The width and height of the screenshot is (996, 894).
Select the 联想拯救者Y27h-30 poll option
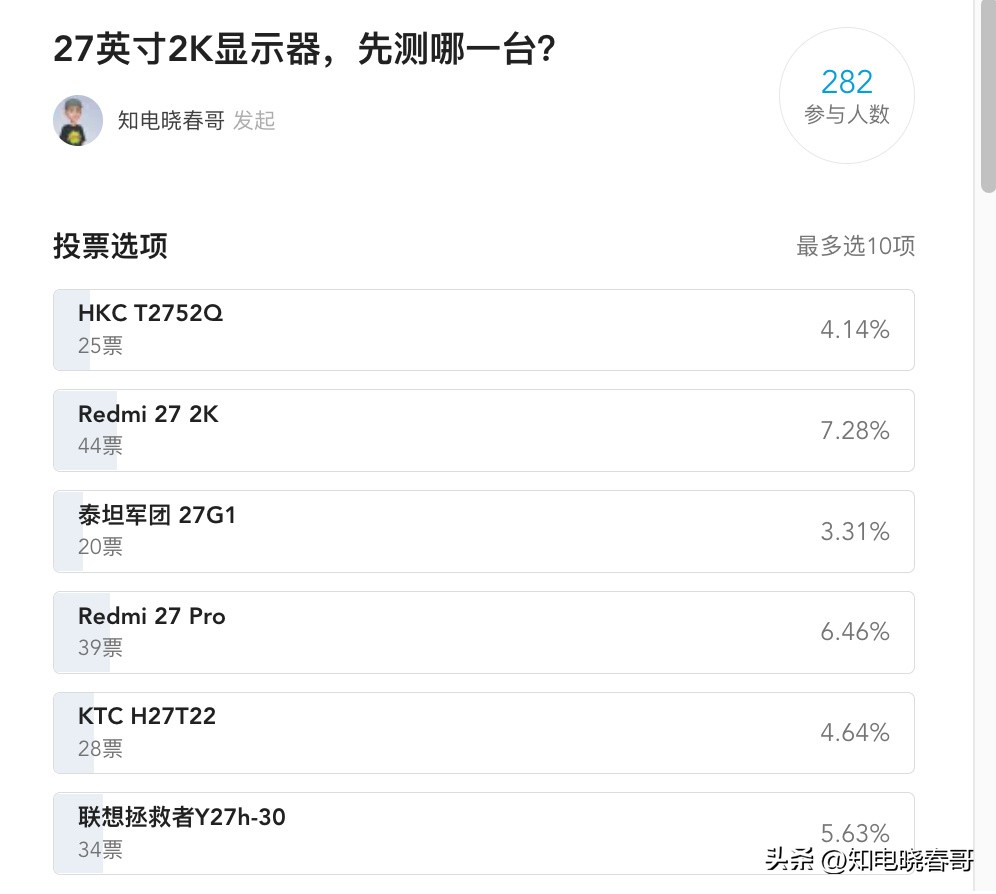483,832
